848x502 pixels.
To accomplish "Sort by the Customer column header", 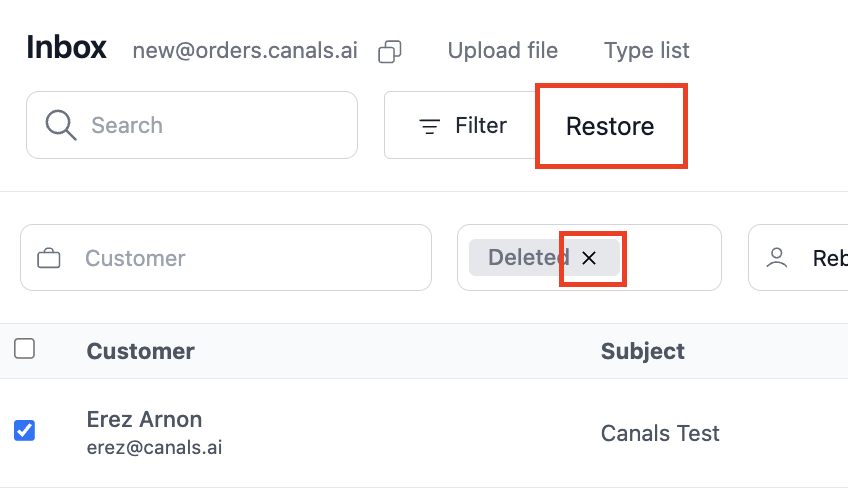I will 141,351.
